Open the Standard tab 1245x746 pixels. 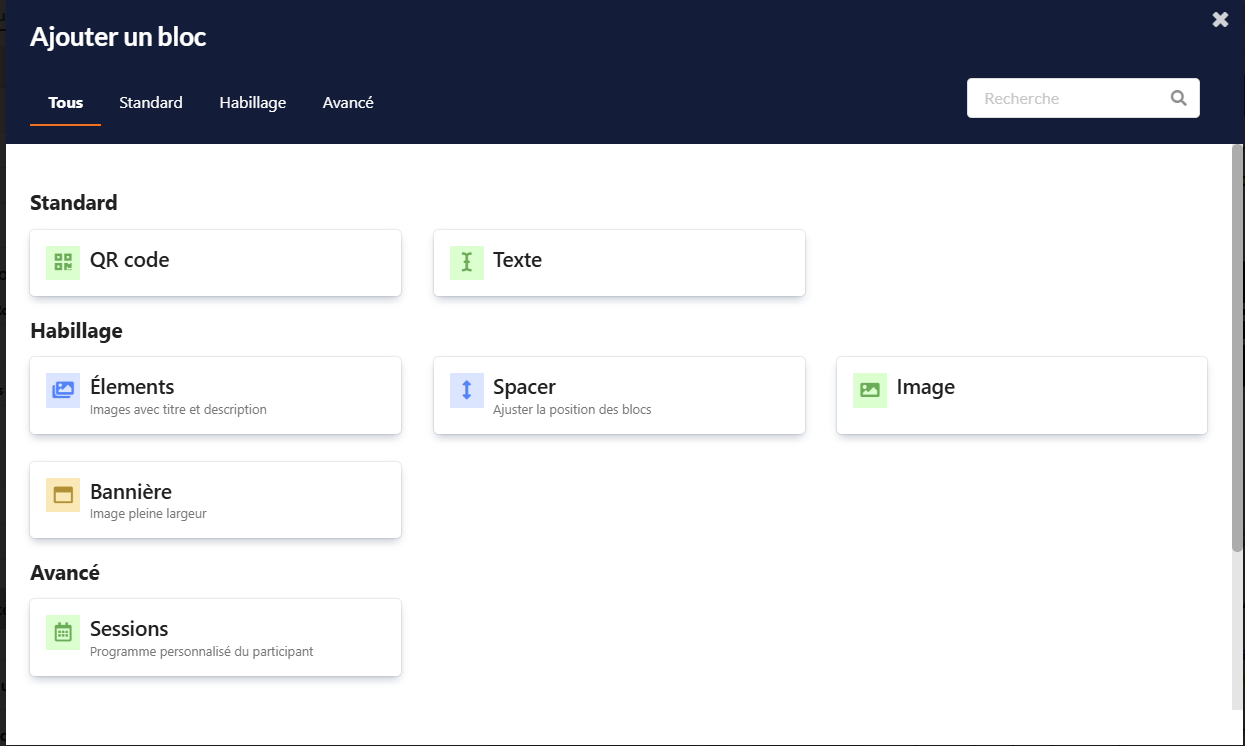pyautogui.click(x=151, y=103)
